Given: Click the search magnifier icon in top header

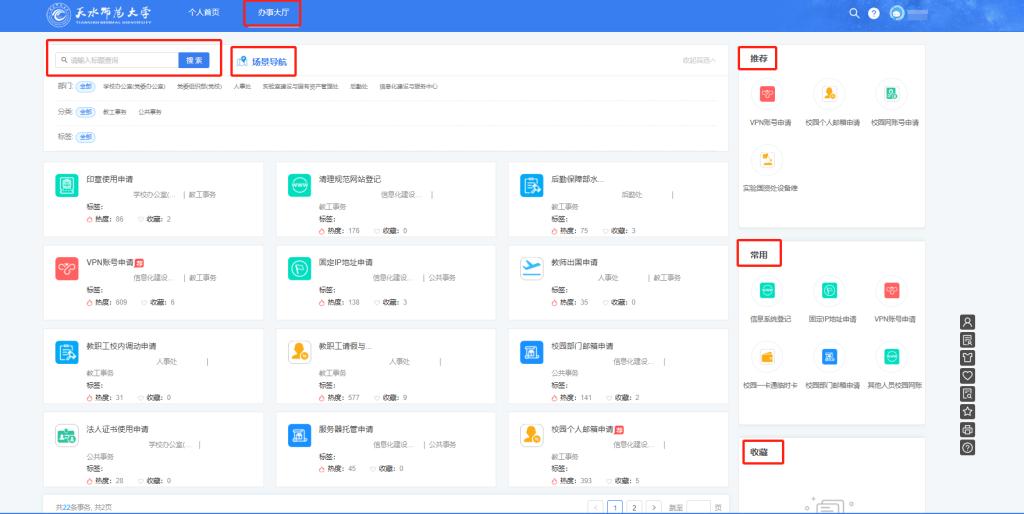Looking at the screenshot, I should click(853, 13).
